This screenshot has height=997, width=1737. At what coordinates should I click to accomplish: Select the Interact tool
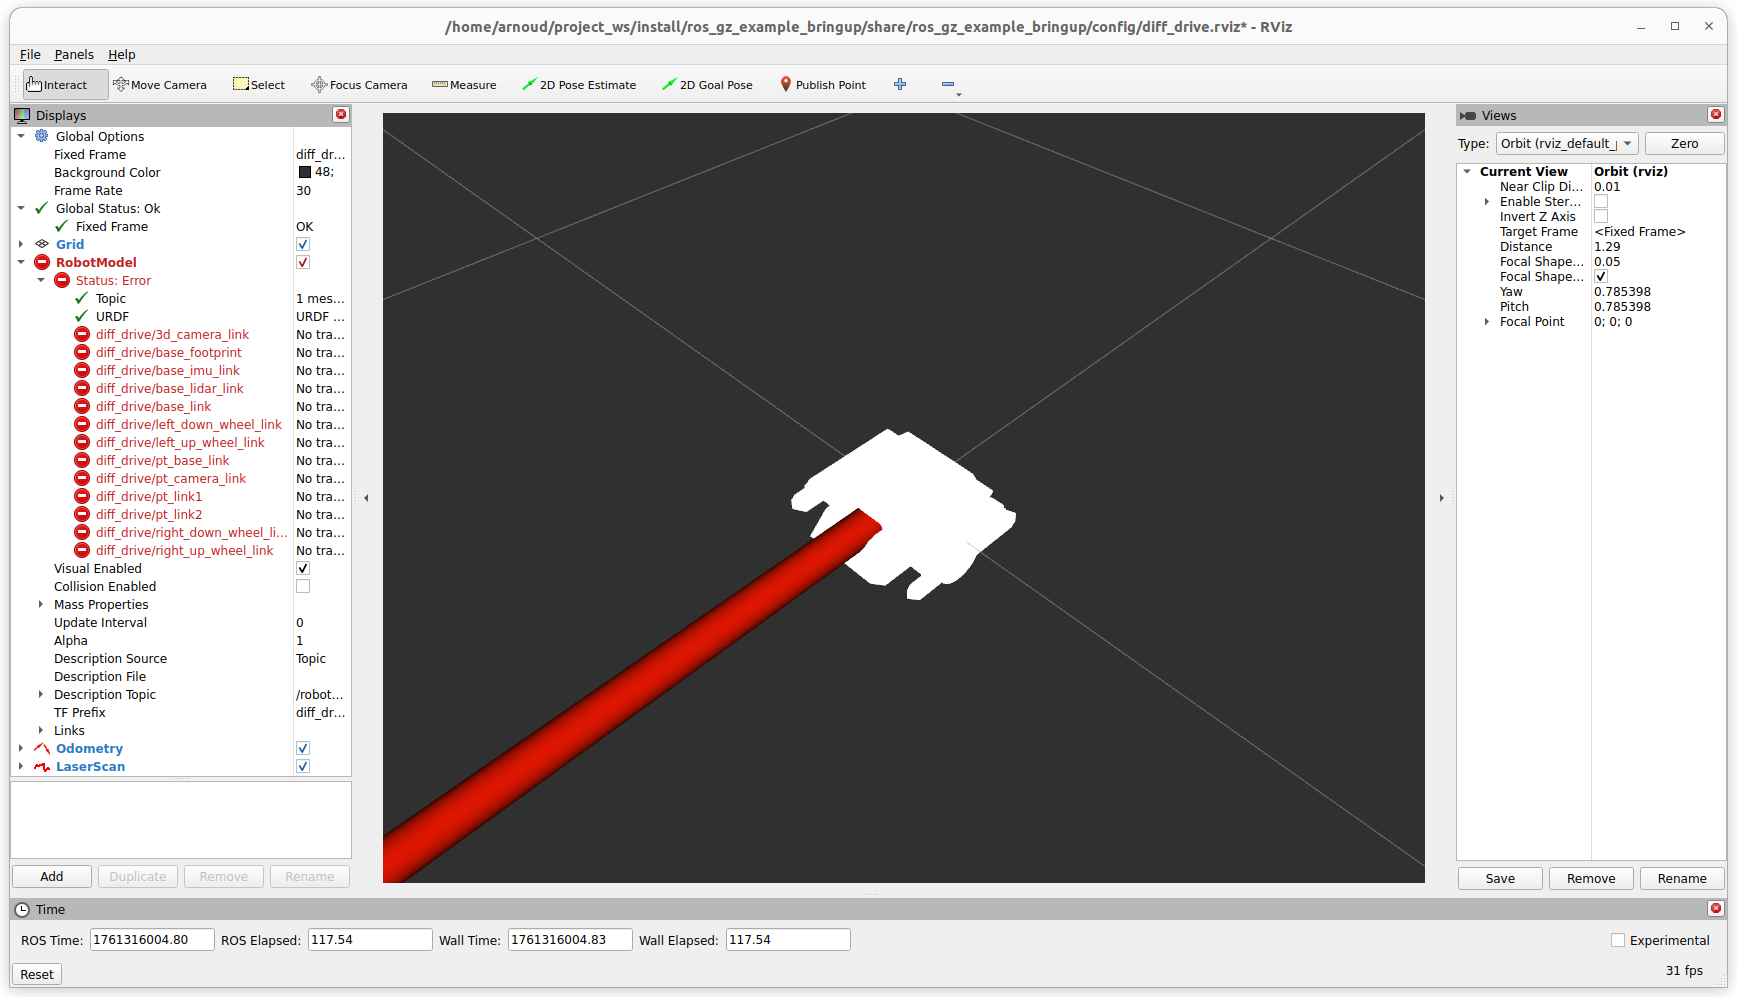coord(57,85)
